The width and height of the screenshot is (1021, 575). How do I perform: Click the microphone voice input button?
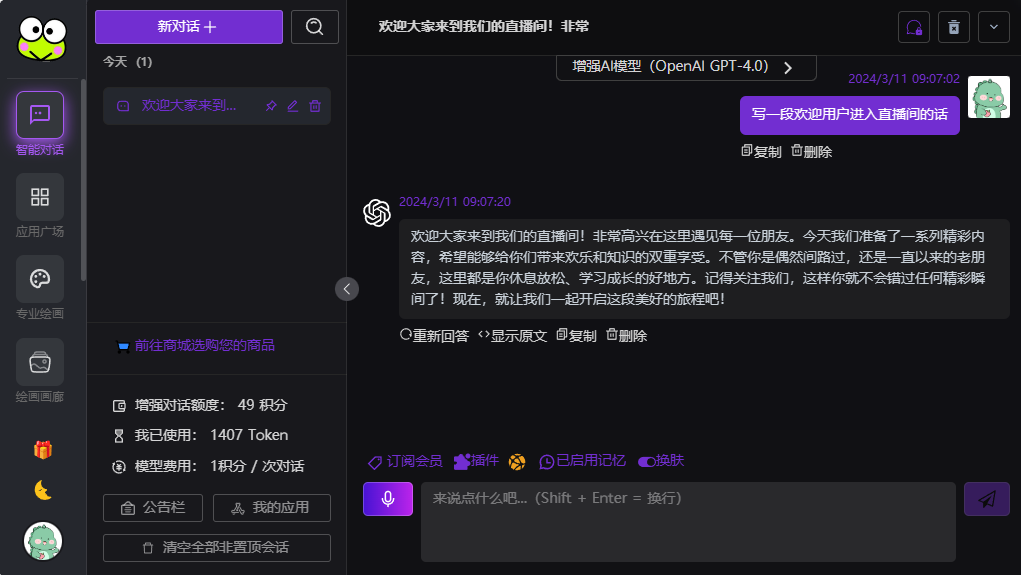pyautogui.click(x=388, y=499)
